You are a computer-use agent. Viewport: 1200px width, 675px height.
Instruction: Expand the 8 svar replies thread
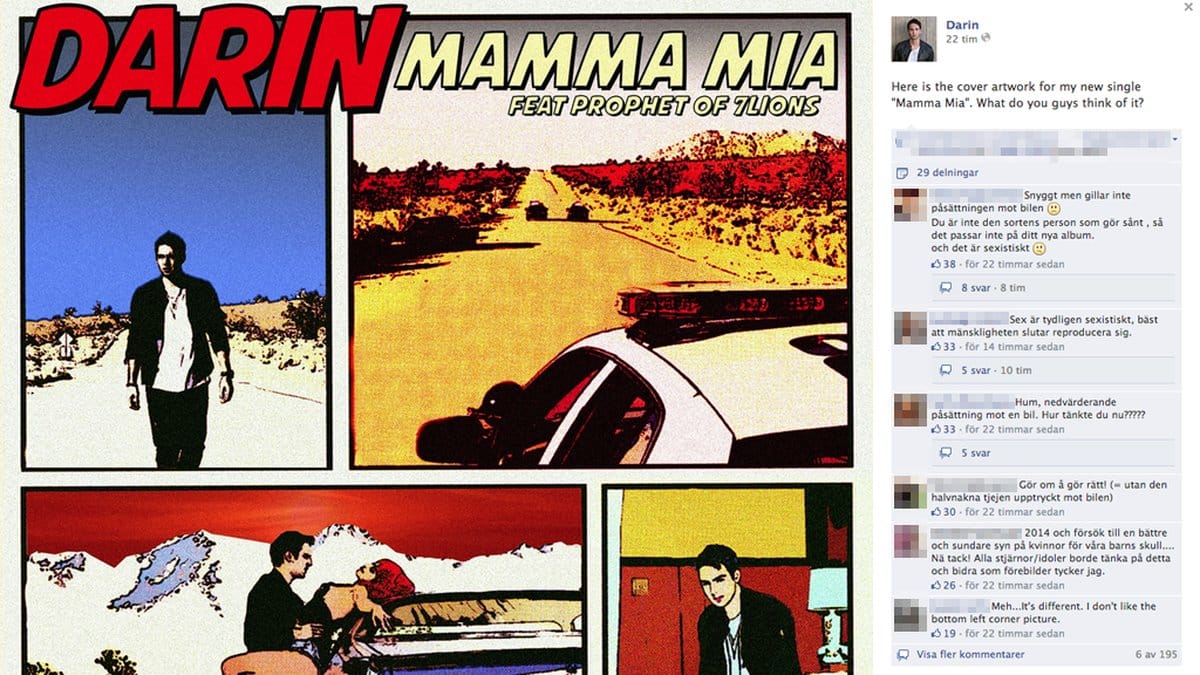click(x=978, y=288)
